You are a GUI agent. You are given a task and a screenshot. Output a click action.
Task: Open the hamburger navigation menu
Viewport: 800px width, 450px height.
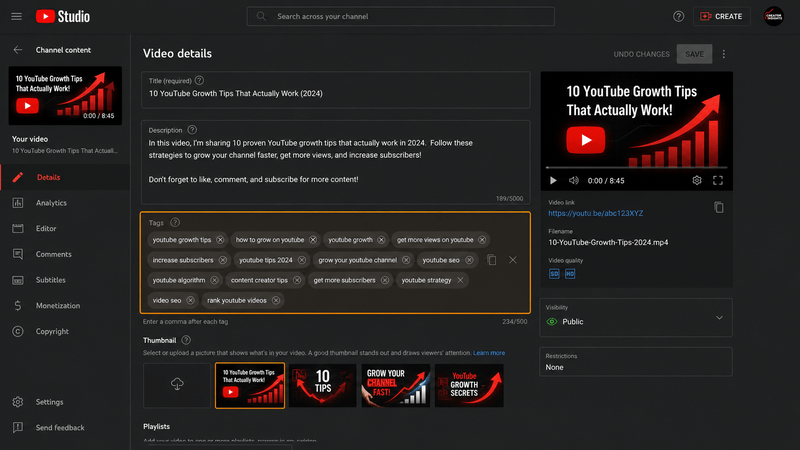click(x=16, y=16)
